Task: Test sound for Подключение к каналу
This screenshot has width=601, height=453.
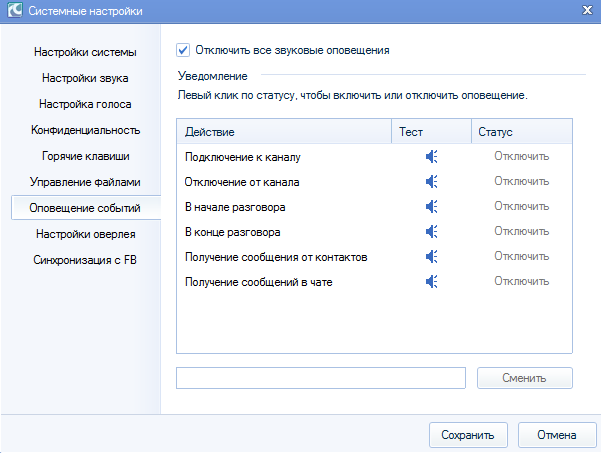Action: point(432,157)
